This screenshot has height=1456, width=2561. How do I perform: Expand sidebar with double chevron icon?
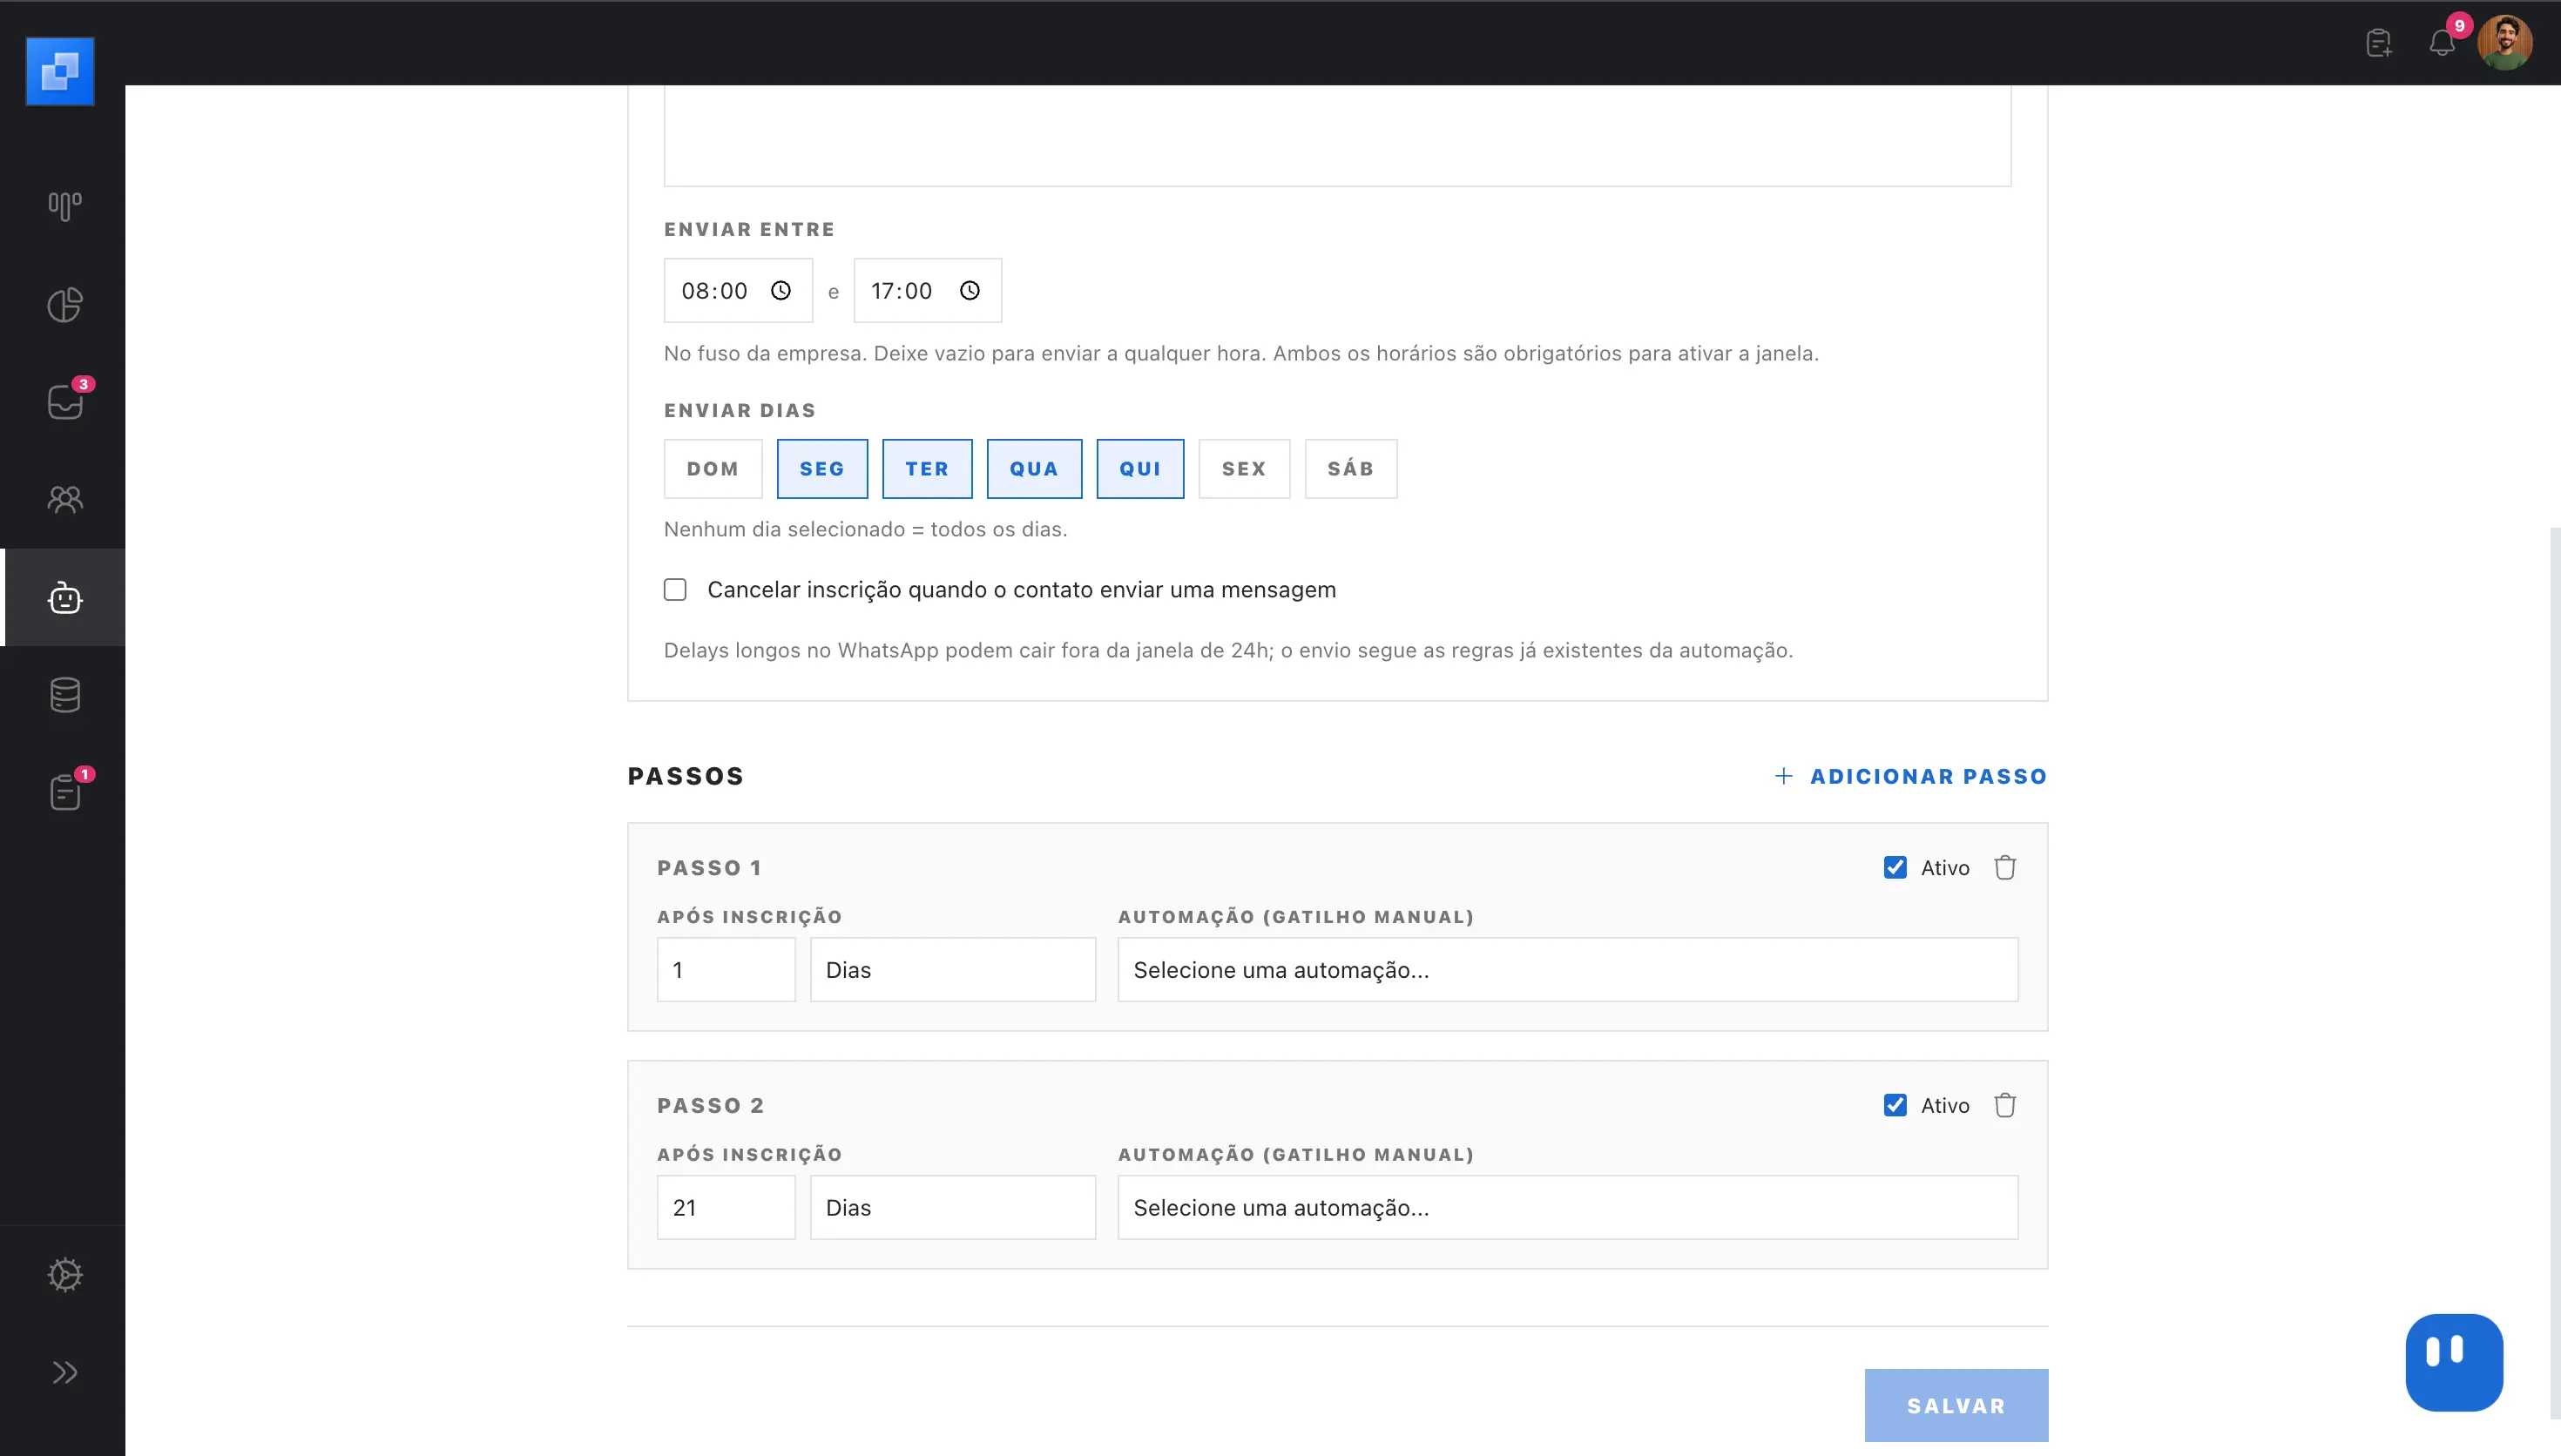65,1372
